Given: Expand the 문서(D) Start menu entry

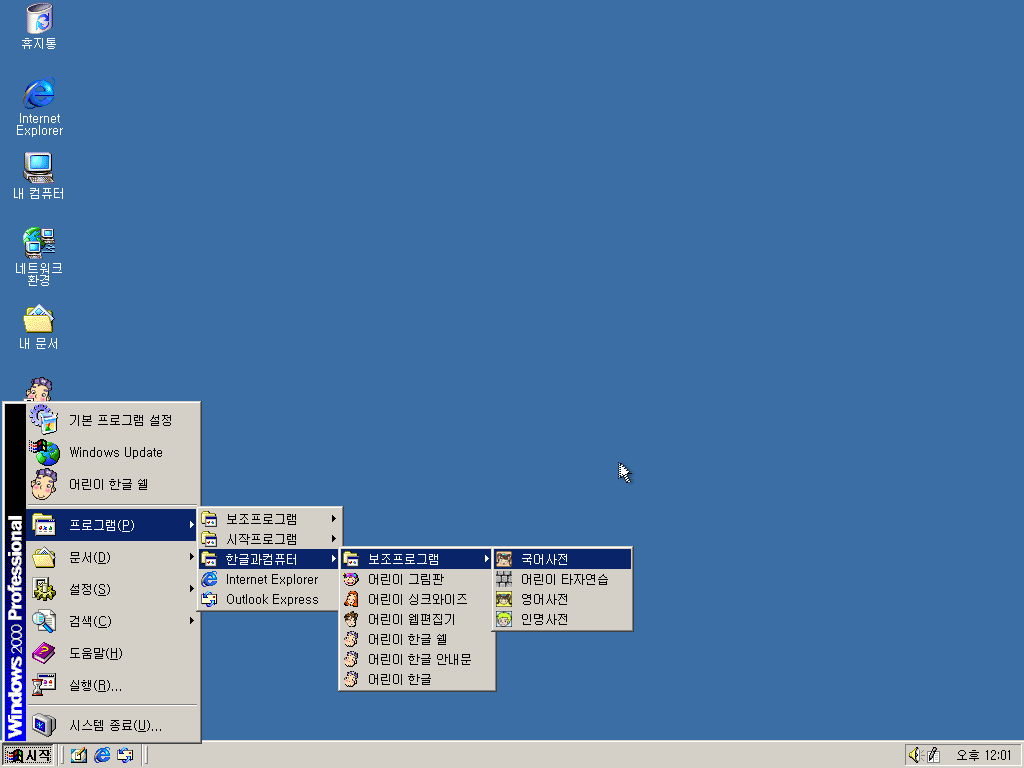Looking at the screenshot, I should (x=112, y=557).
